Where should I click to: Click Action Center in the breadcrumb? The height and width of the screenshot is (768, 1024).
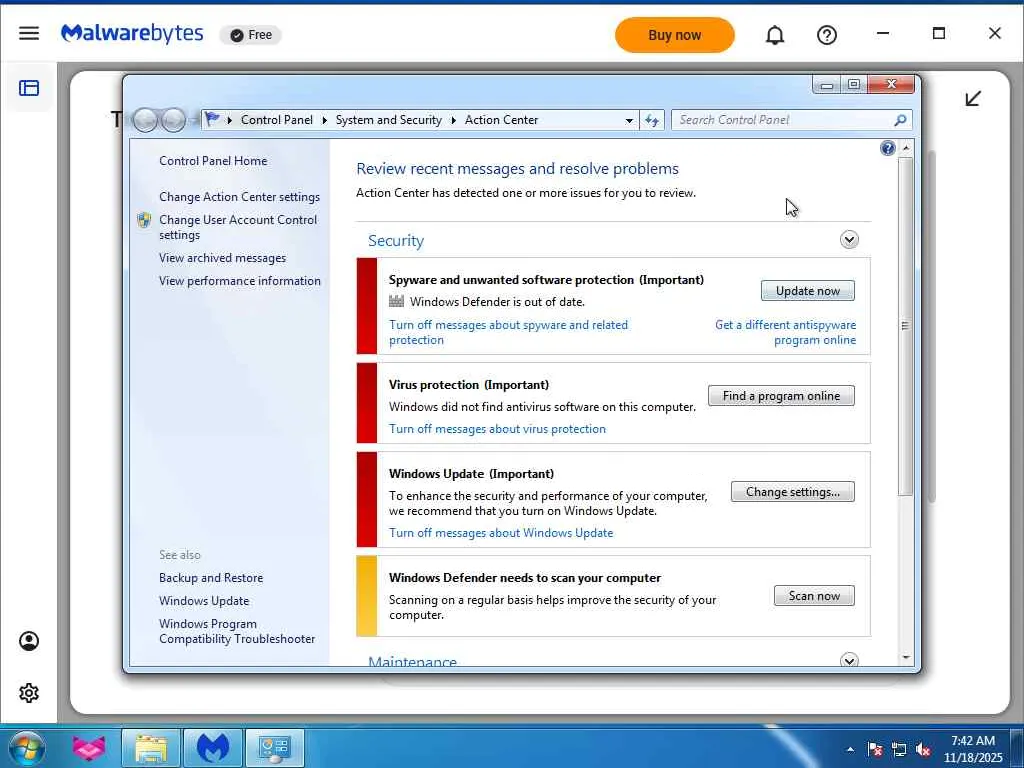point(502,120)
